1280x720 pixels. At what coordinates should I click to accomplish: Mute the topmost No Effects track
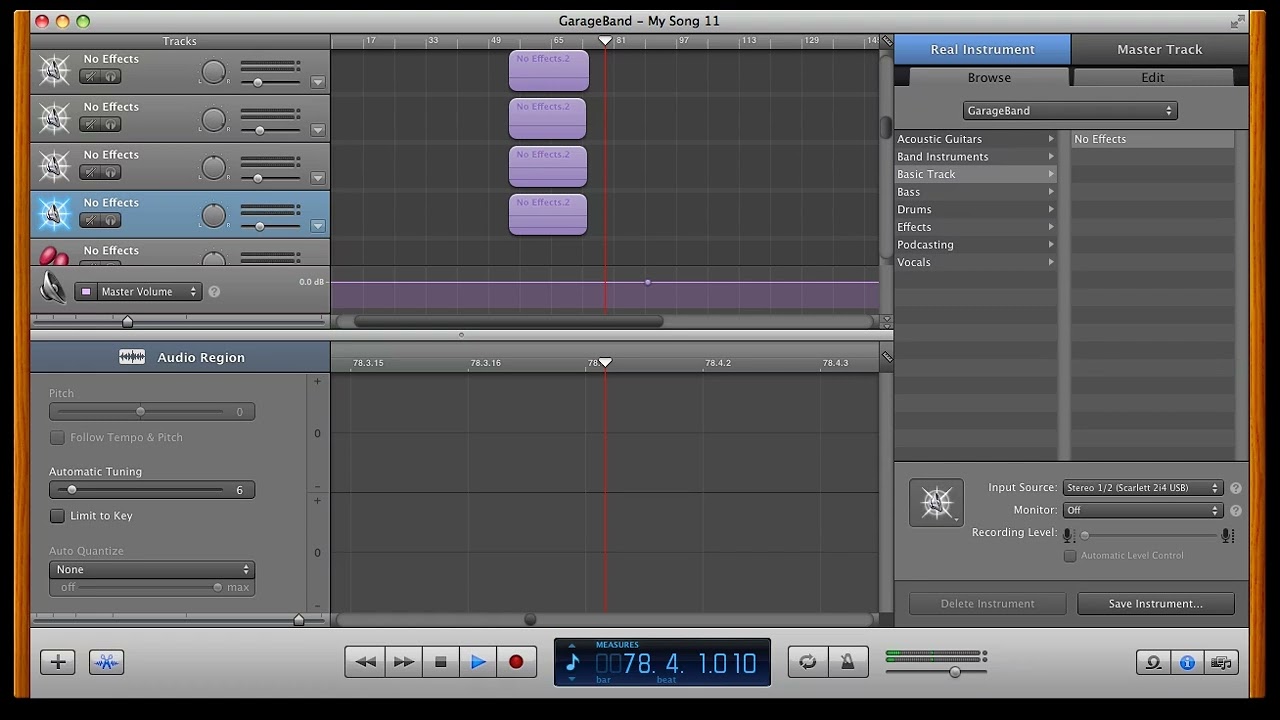[x=90, y=76]
